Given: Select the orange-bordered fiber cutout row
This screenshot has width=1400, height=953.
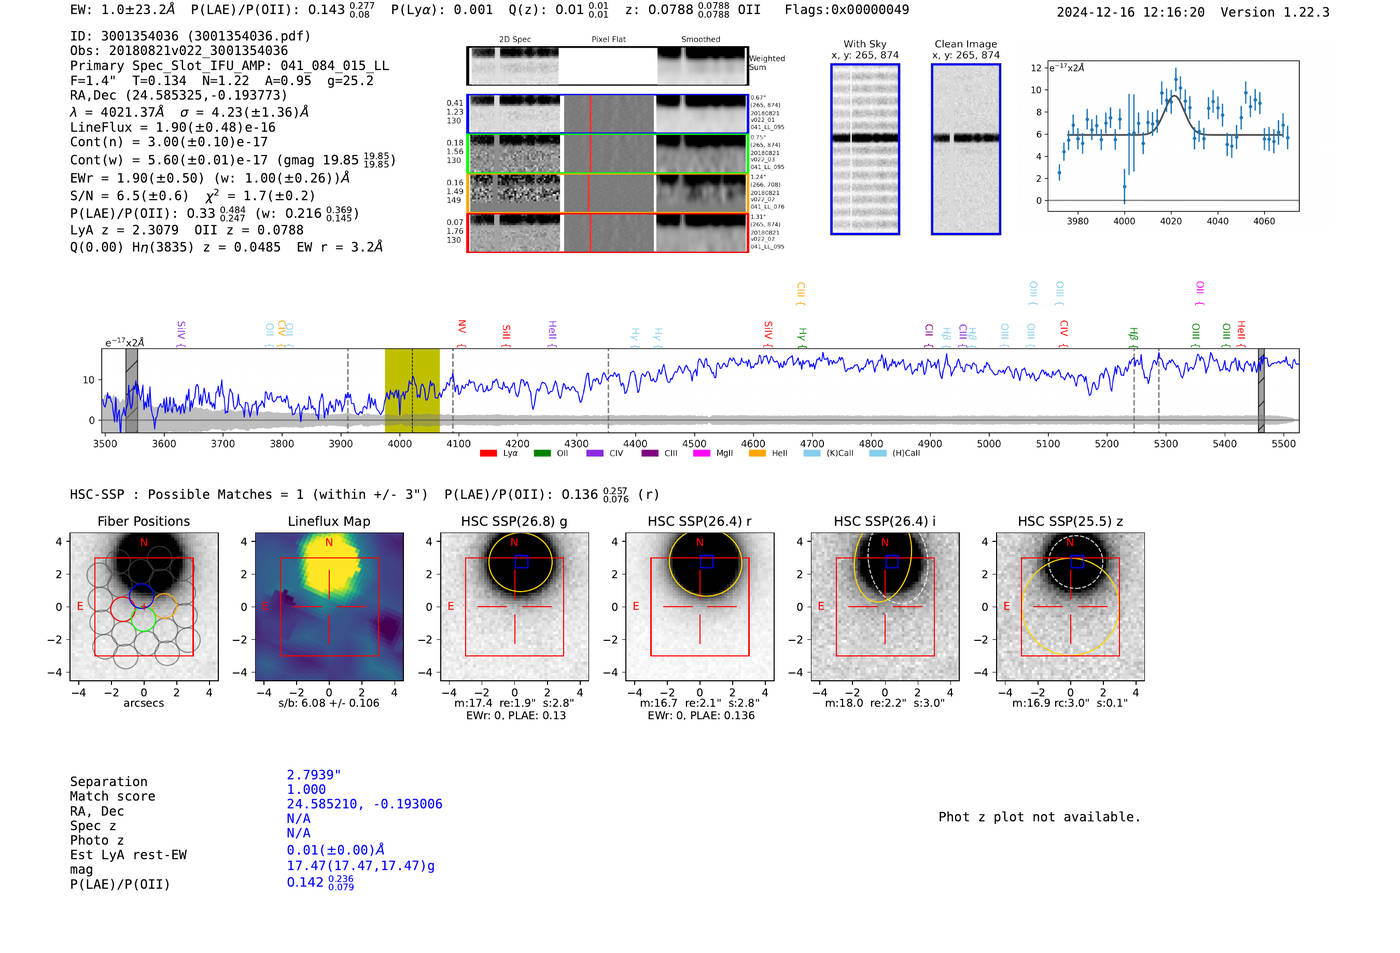Looking at the screenshot, I should tap(607, 193).
